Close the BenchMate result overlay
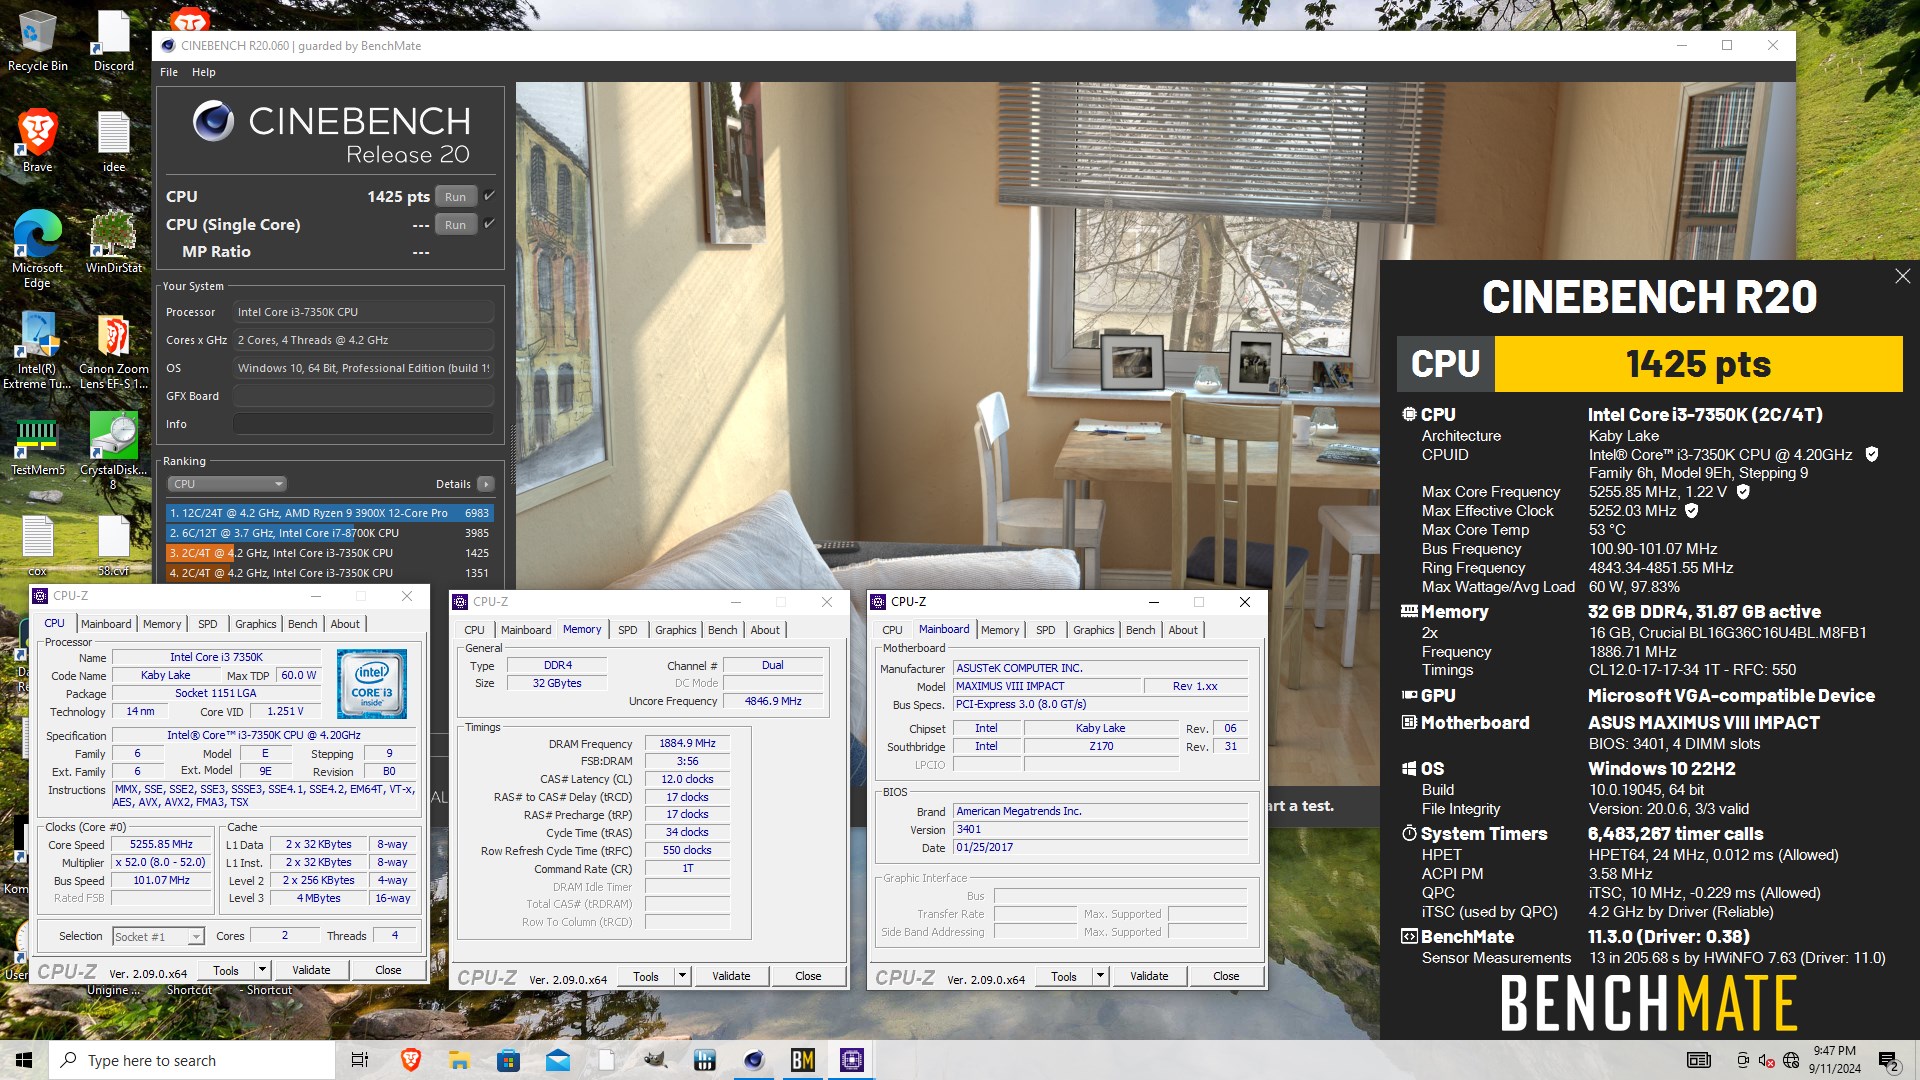Viewport: 1920px width, 1080px height. tap(1902, 276)
